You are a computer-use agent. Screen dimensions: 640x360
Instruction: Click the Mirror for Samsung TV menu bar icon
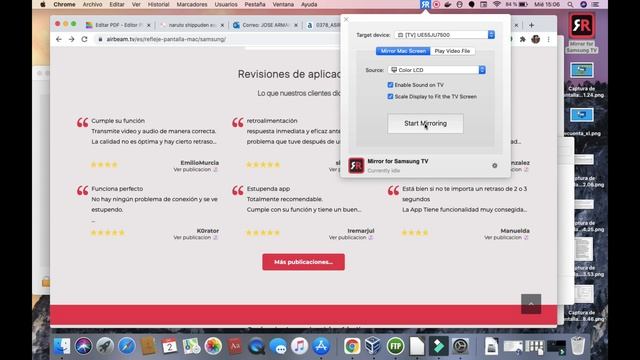click(x=425, y=4)
